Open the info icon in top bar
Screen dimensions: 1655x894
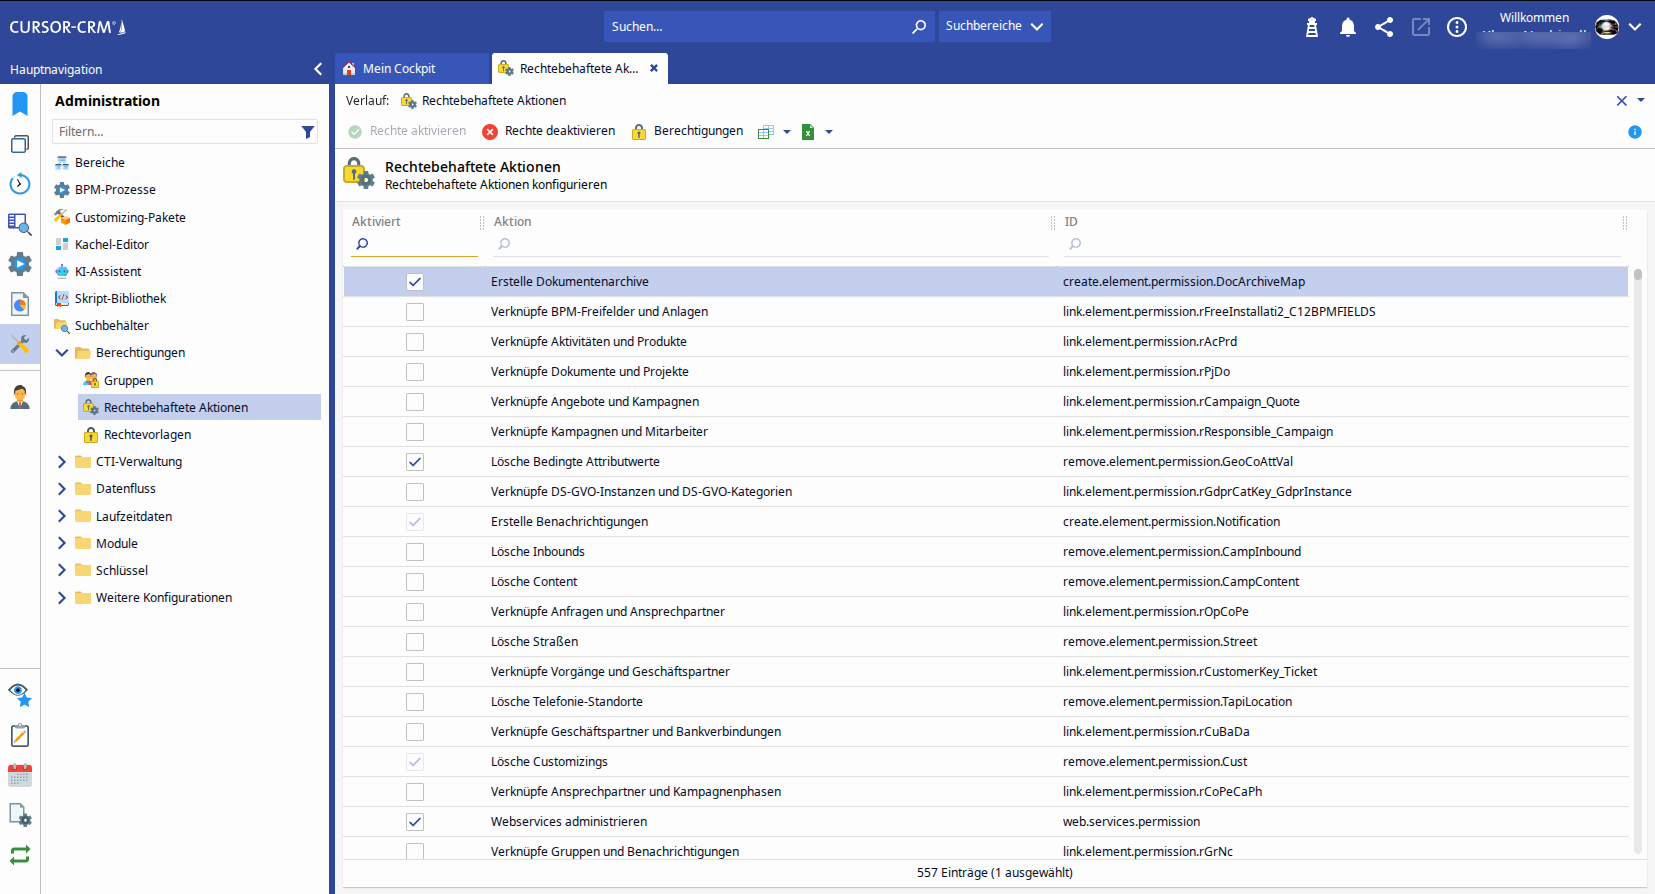(1457, 27)
